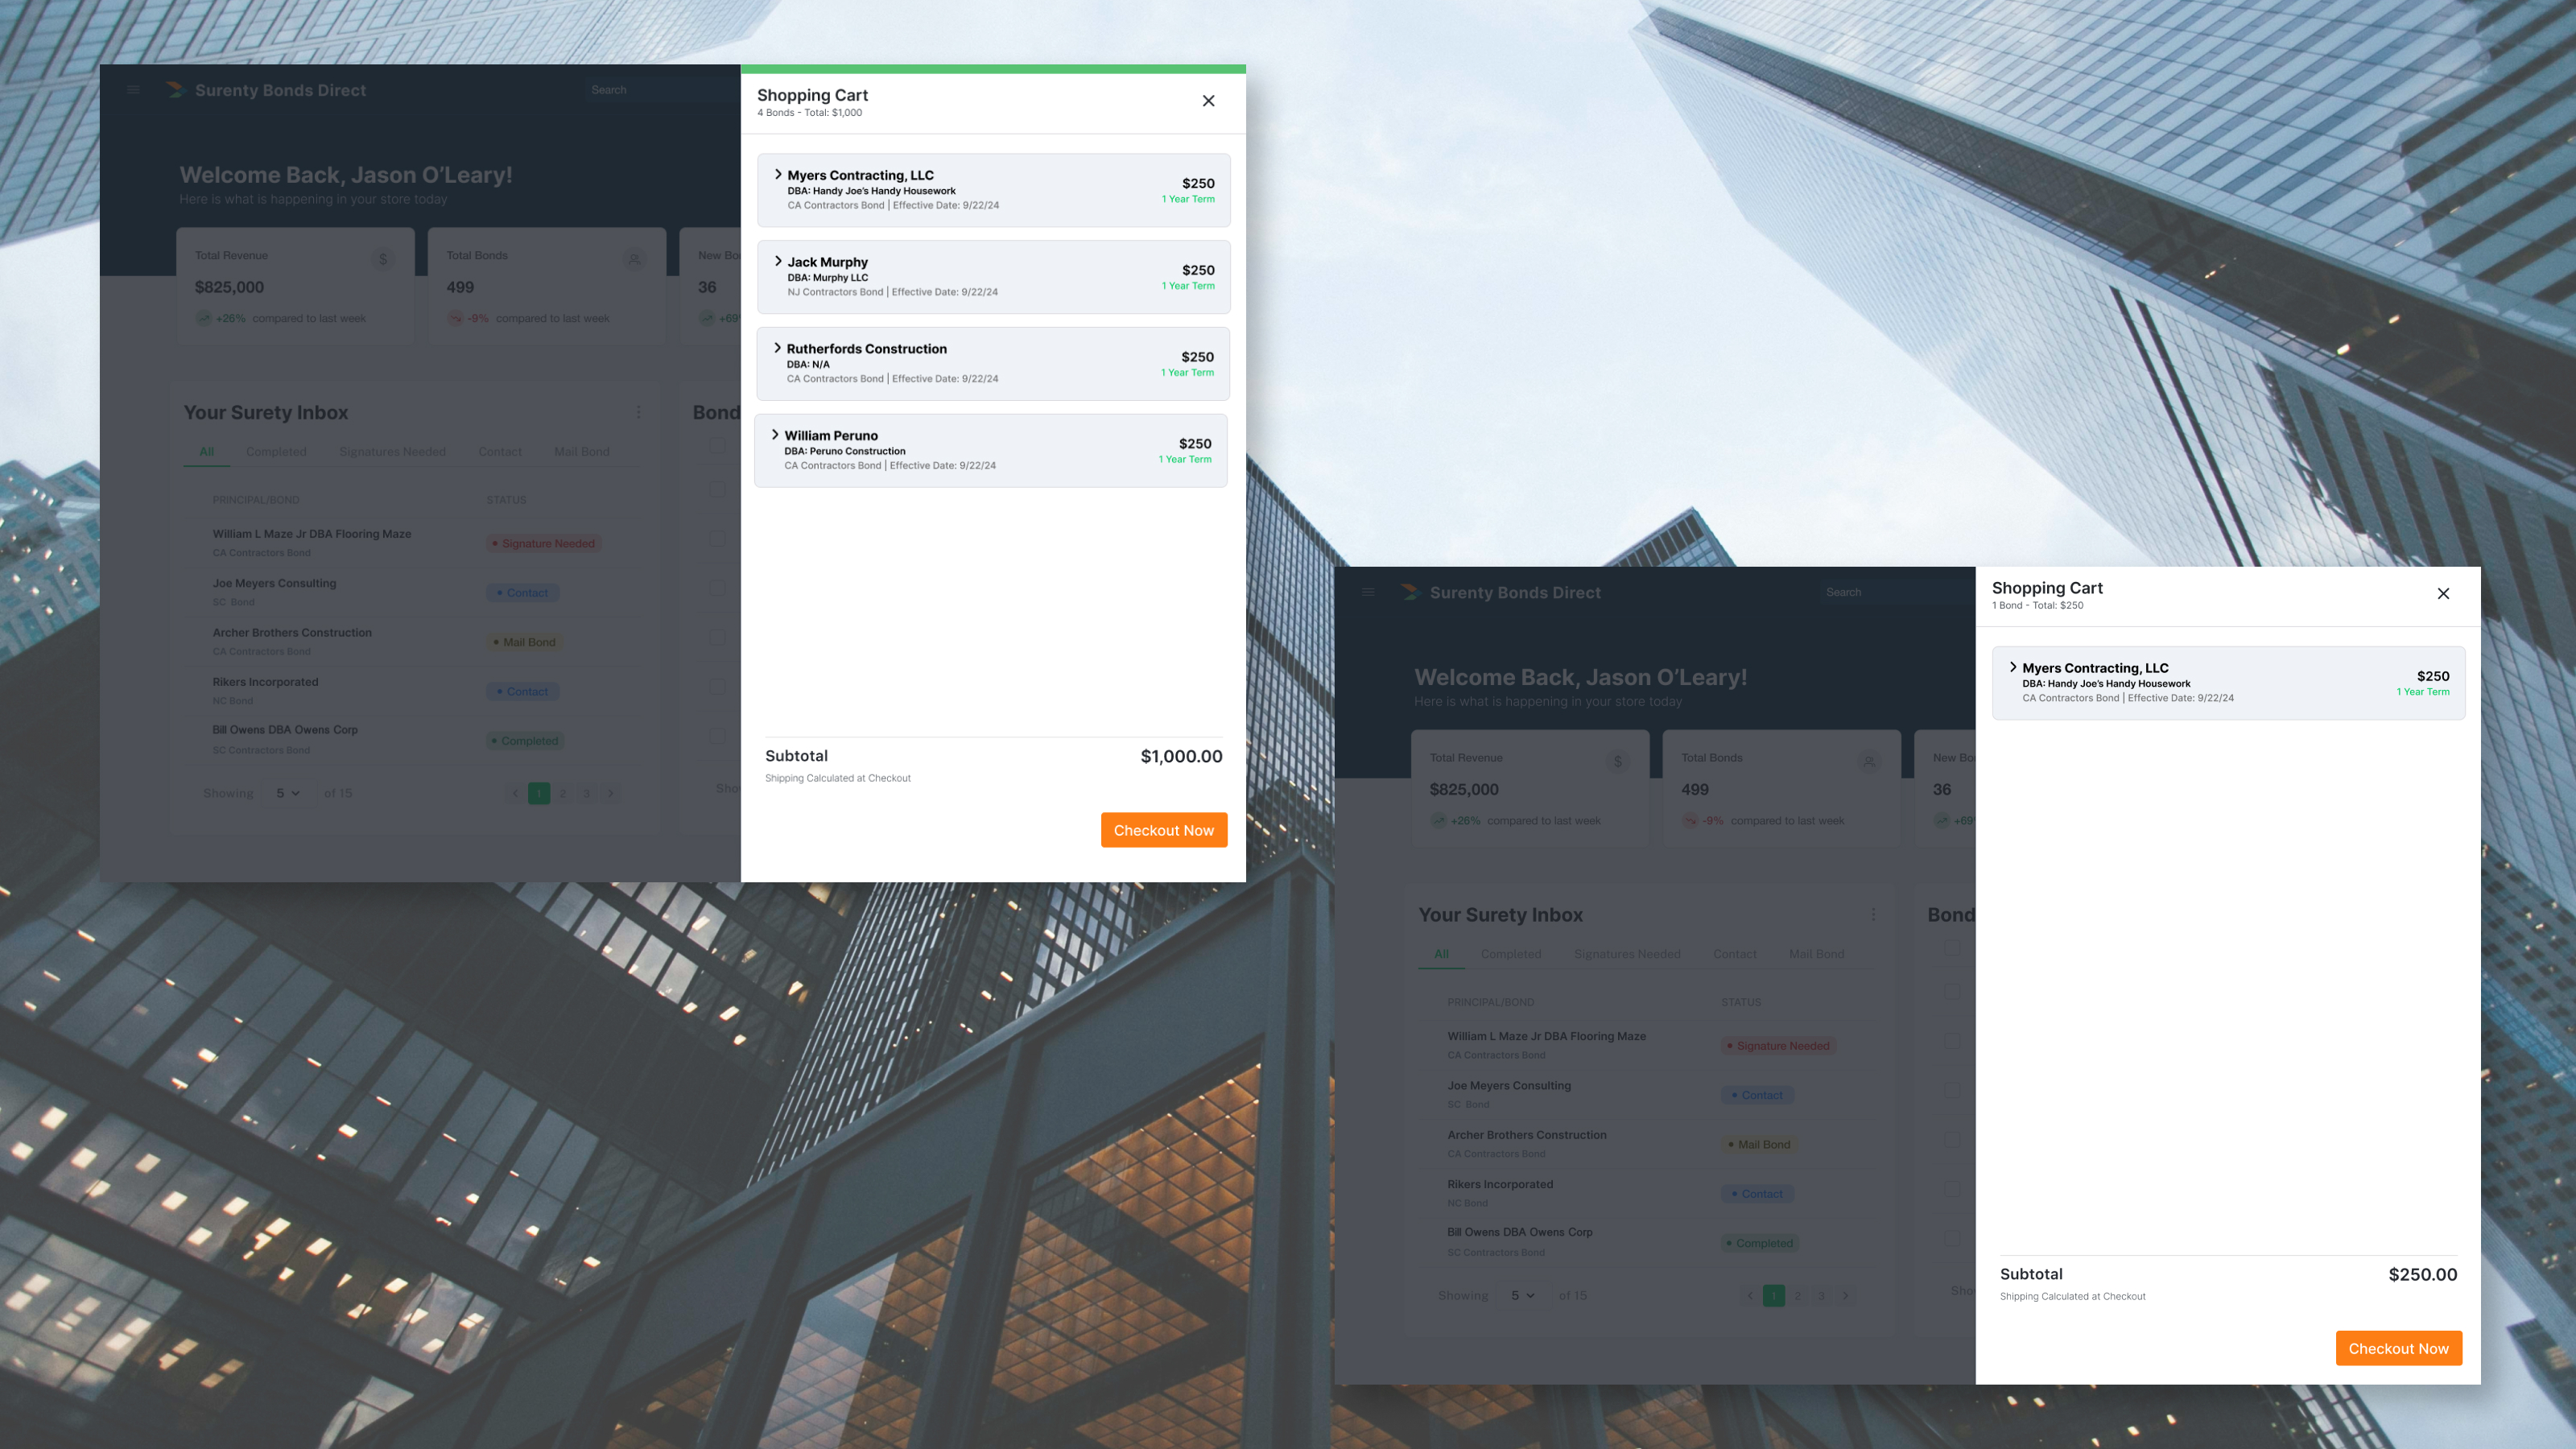This screenshot has width=2576, height=1449.
Task: Close the Shopping Cart totaling $250
Action: point(2443,594)
